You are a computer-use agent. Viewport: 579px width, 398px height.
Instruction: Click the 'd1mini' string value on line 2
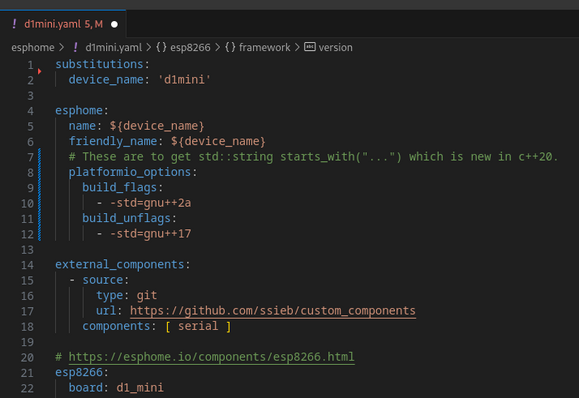point(184,80)
